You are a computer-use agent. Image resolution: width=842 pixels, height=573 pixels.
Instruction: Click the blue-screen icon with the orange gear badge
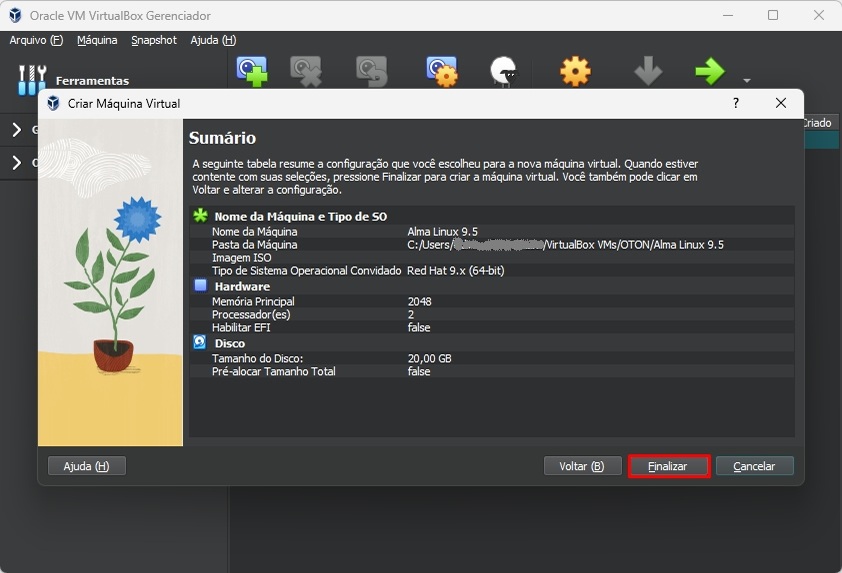[x=442, y=71]
